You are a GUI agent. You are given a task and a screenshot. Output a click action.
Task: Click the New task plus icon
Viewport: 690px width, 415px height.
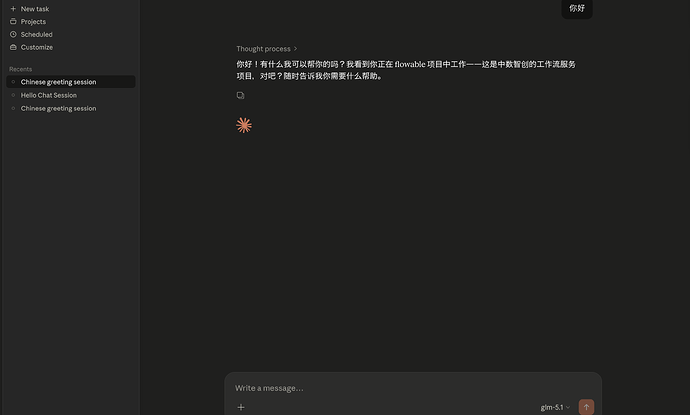13,9
